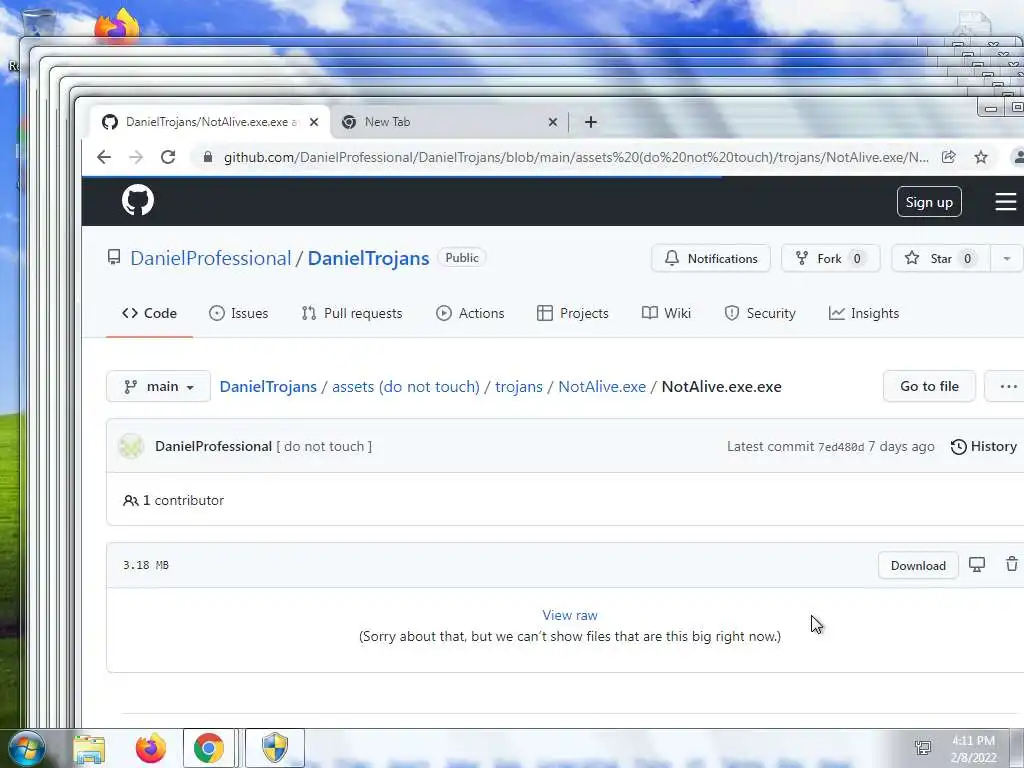Click DanielProfessional avatar in commit row
The height and width of the screenshot is (768, 1024).
(131, 446)
